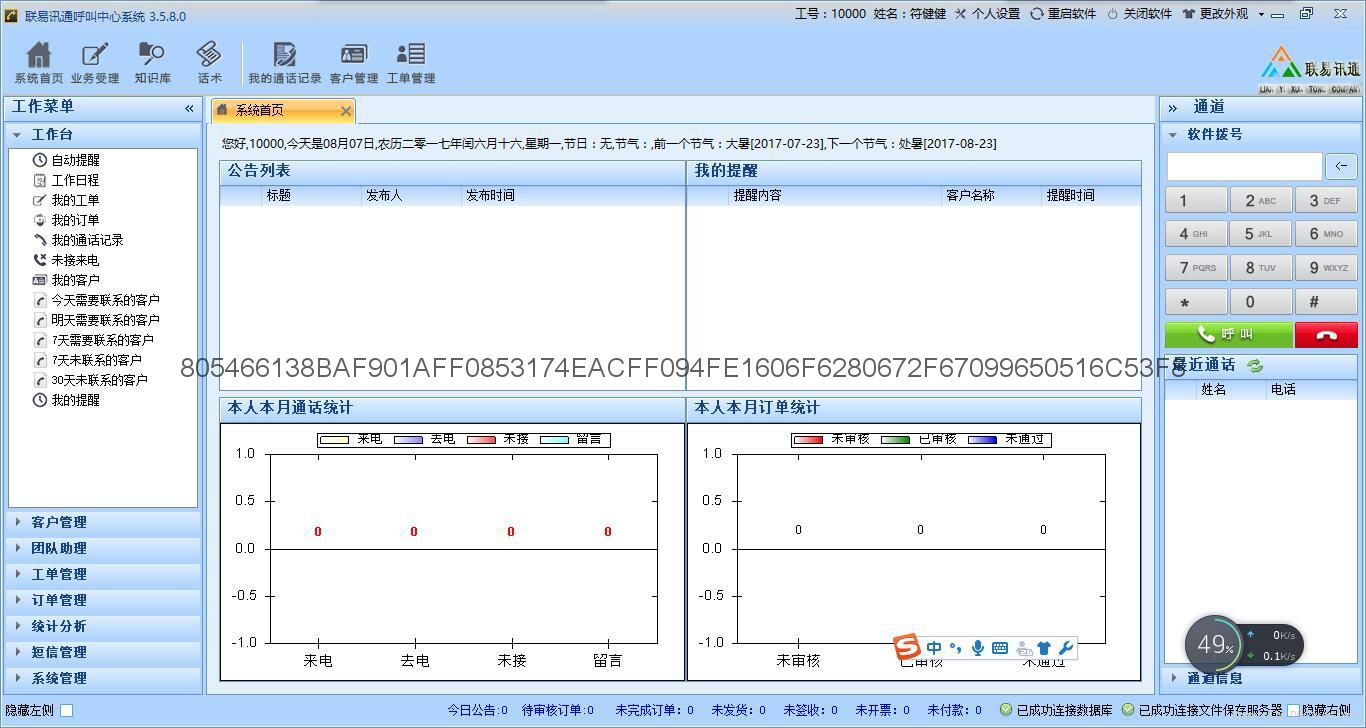This screenshot has width=1366, height=728.
Task: Dial pad hash key
Action: 1326,302
